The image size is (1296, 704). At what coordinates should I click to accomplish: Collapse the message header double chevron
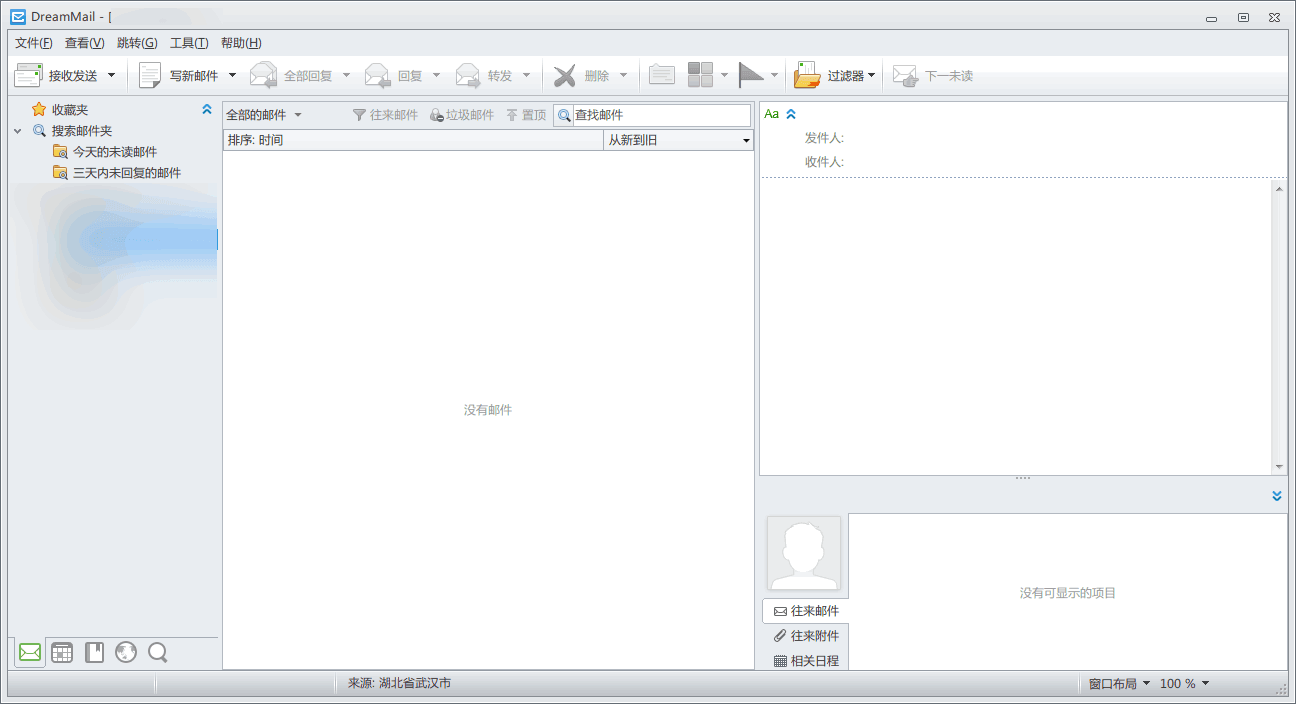point(791,114)
